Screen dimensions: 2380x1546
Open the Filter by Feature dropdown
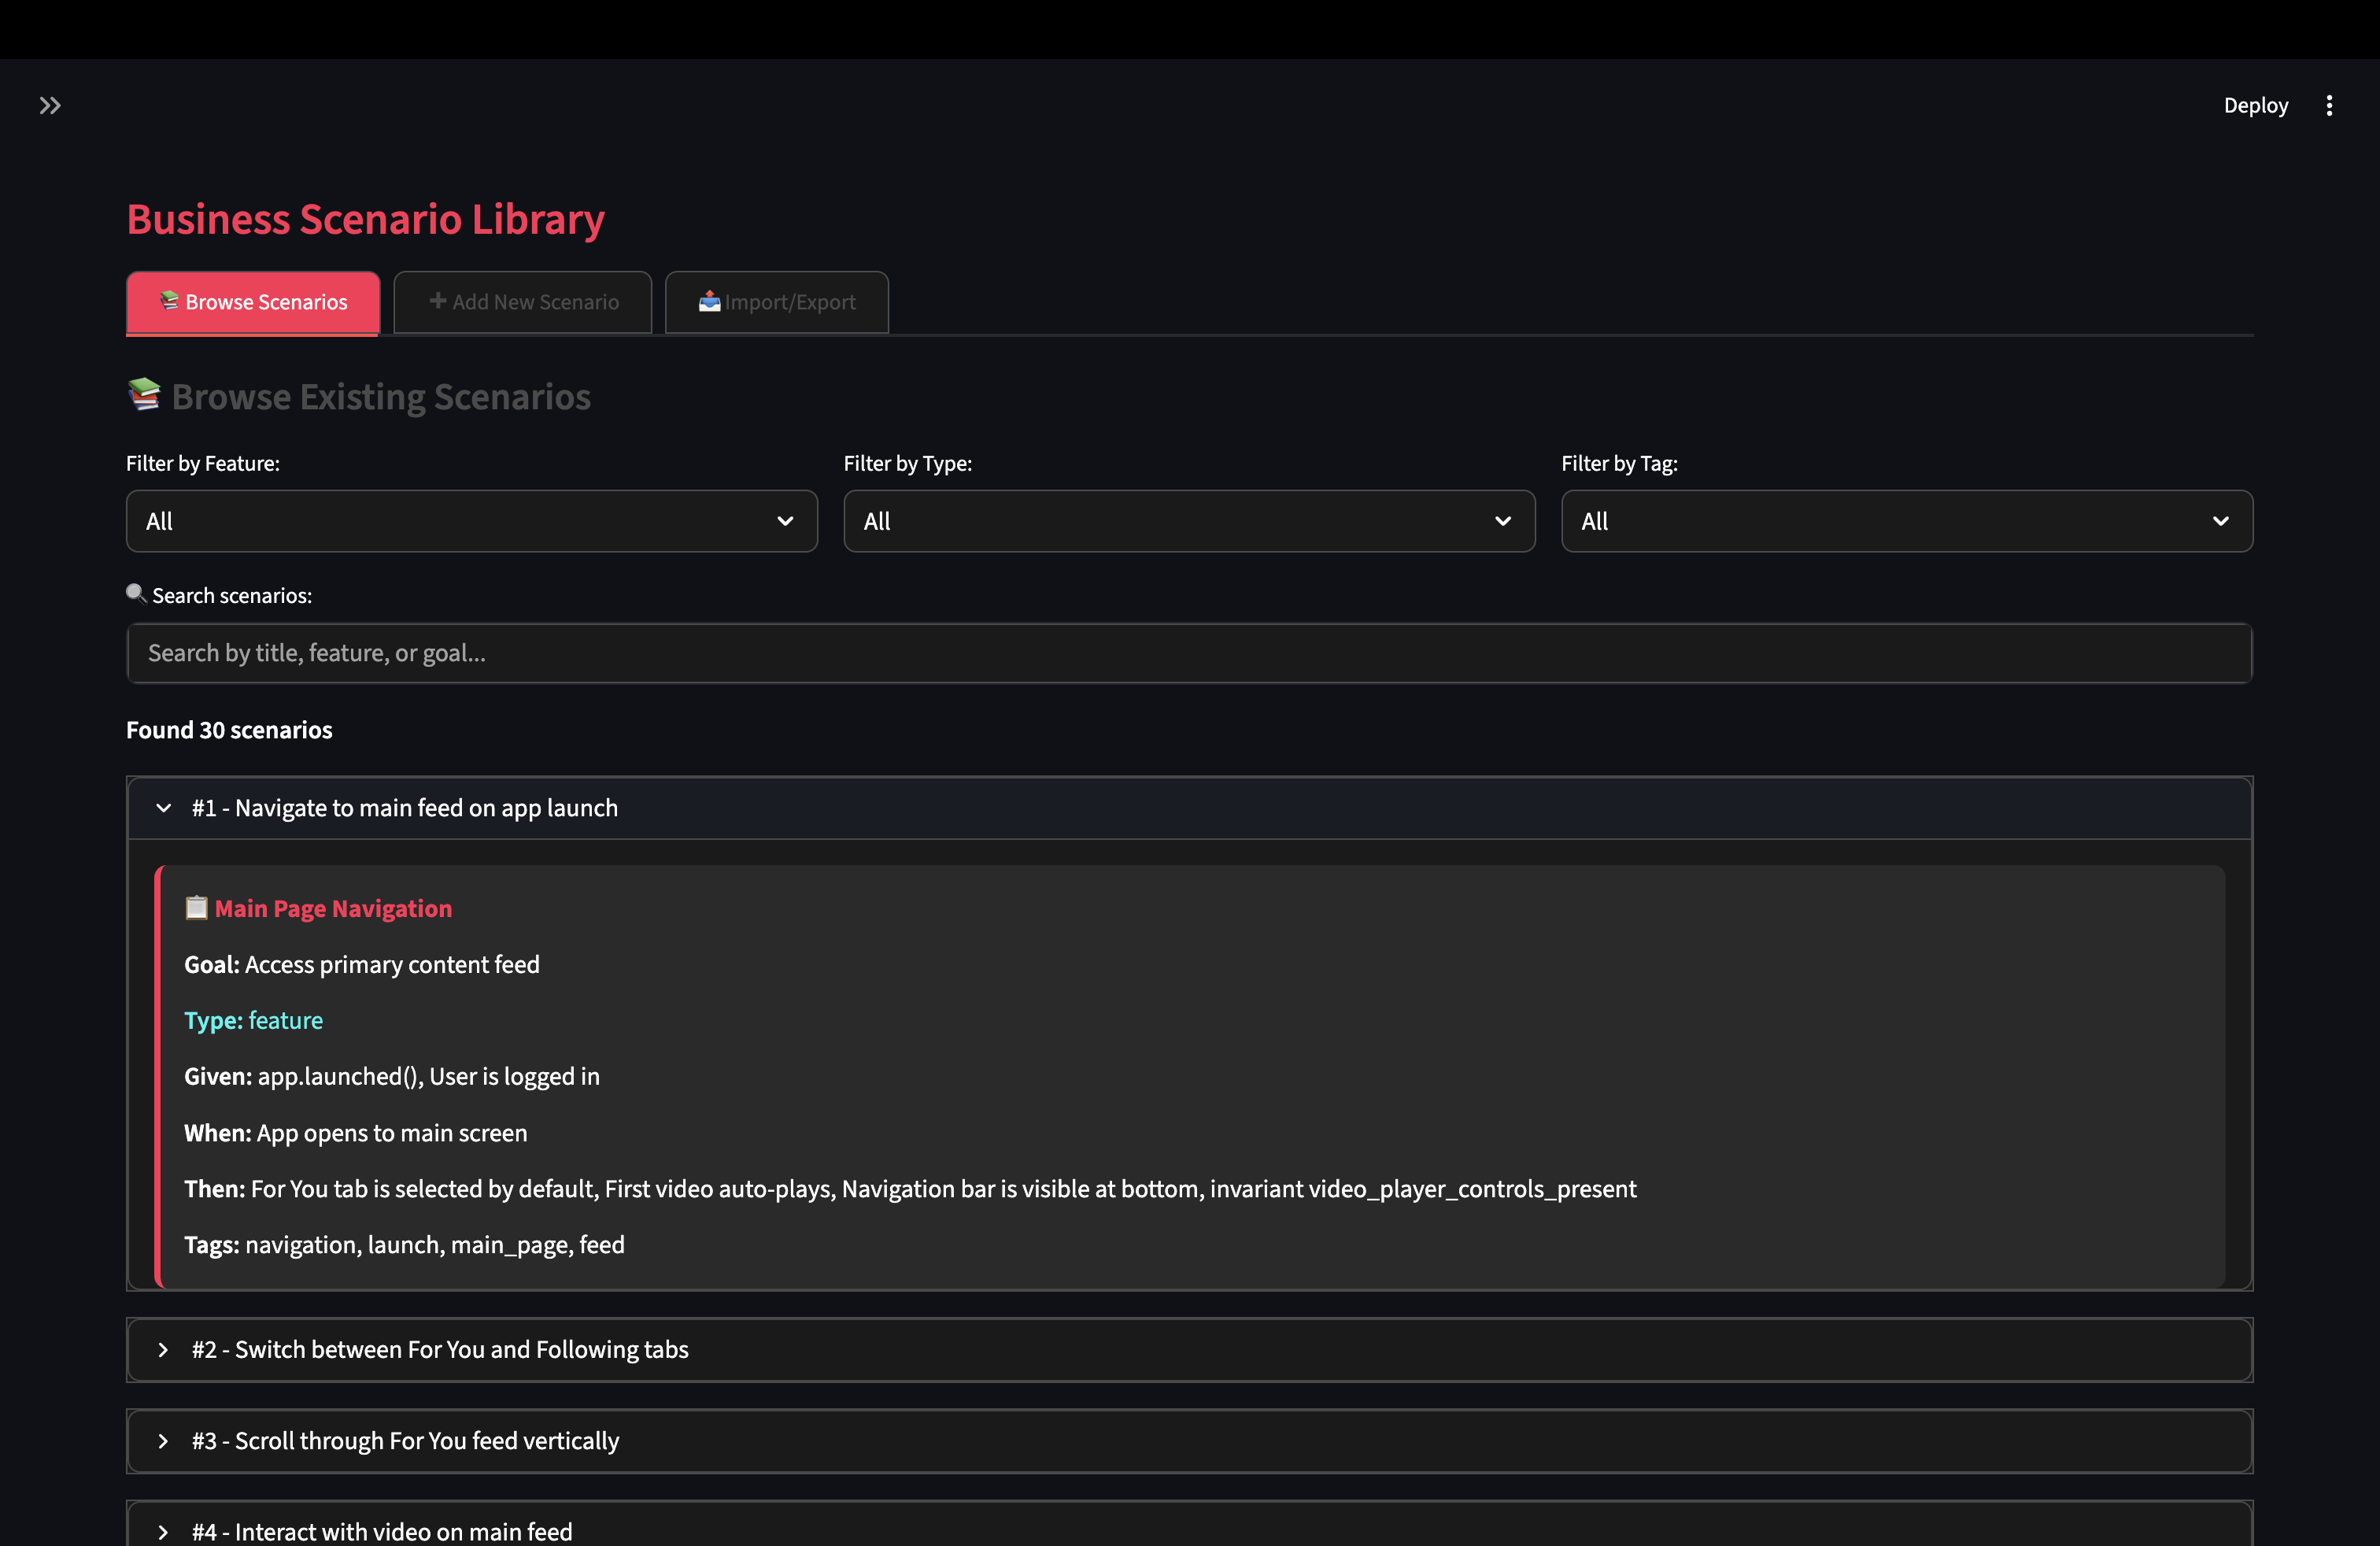471,521
